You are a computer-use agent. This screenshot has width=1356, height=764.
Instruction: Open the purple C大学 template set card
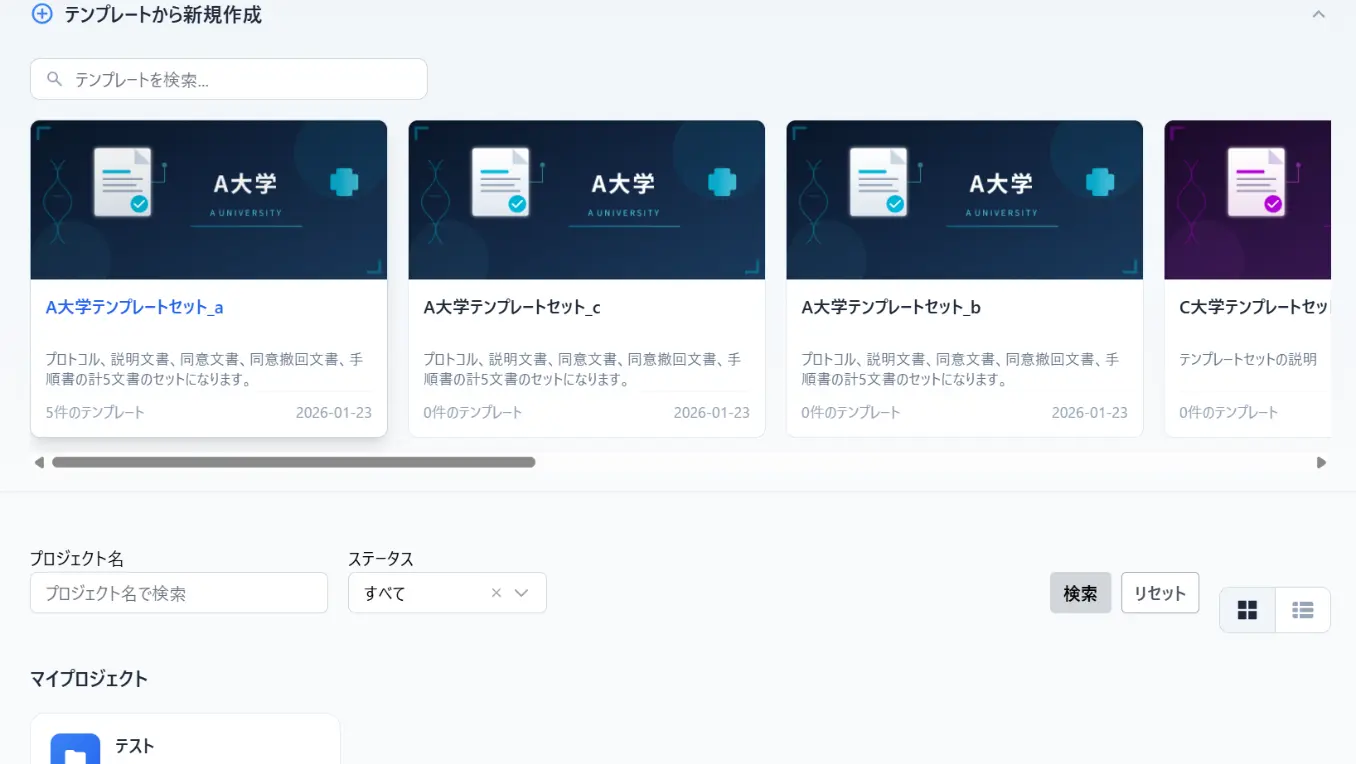pyautogui.click(x=1248, y=280)
